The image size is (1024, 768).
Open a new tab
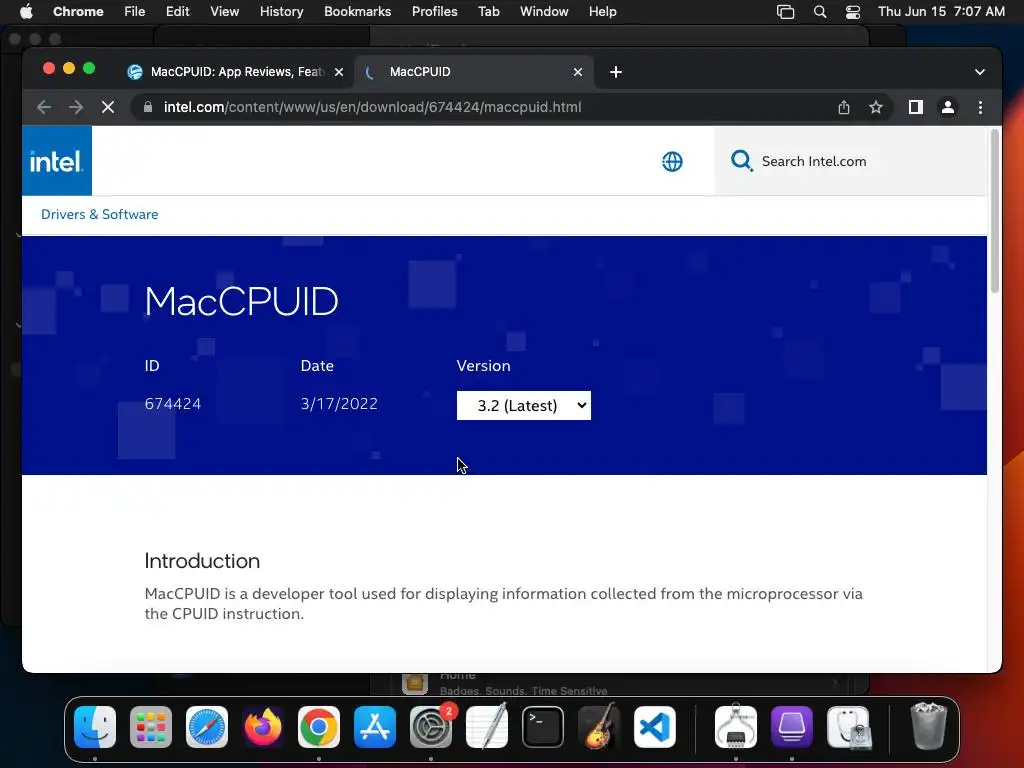[616, 72]
